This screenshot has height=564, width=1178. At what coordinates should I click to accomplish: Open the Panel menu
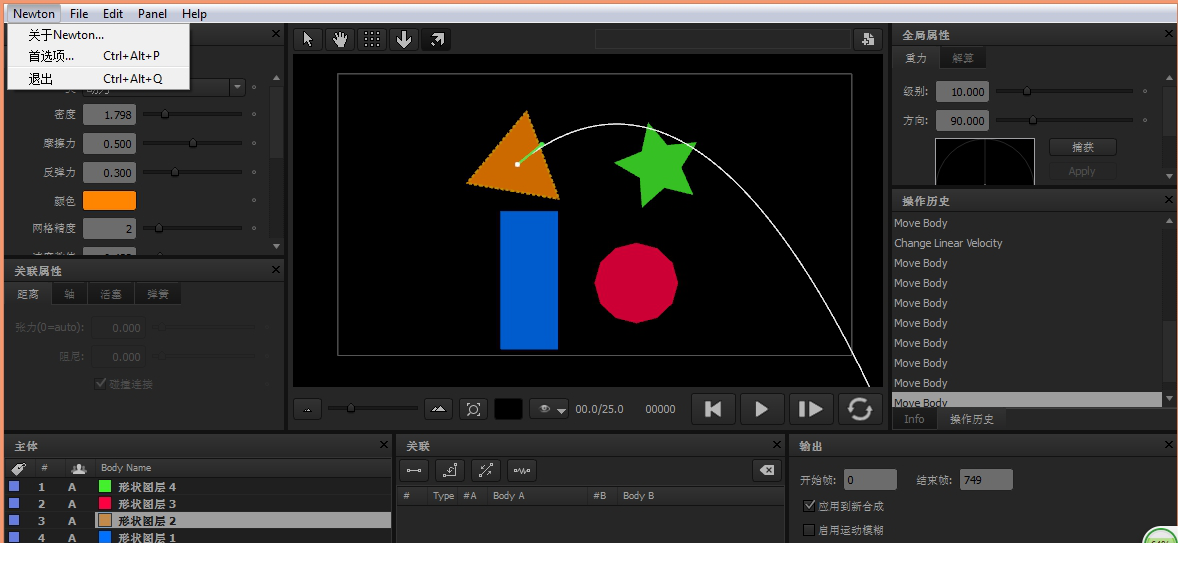coord(153,14)
